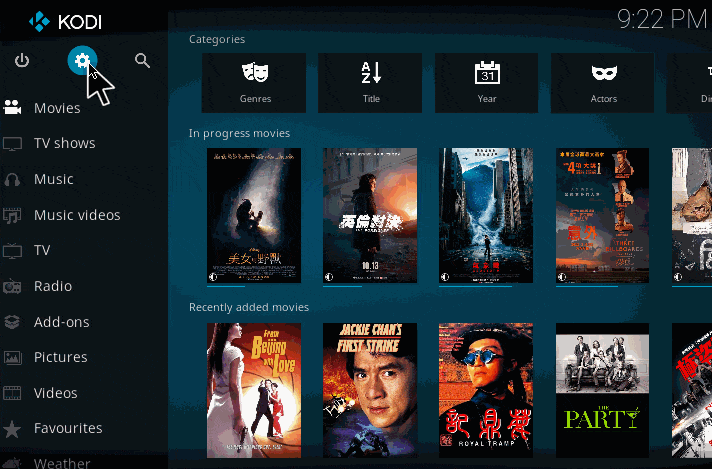
Task: Click the power button icon
Action: (x=22, y=60)
